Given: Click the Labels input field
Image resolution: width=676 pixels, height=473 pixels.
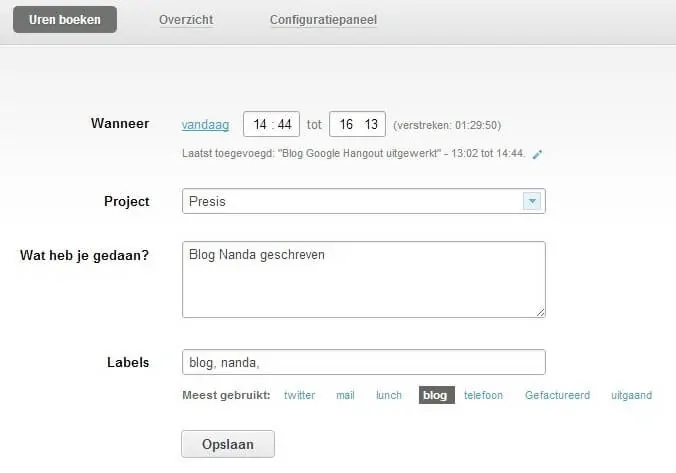Looking at the screenshot, I should [x=363, y=362].
